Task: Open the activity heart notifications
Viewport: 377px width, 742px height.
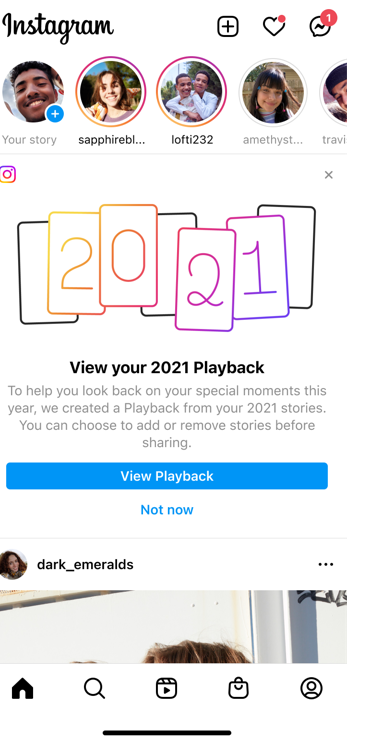Action: coord(274,26)
